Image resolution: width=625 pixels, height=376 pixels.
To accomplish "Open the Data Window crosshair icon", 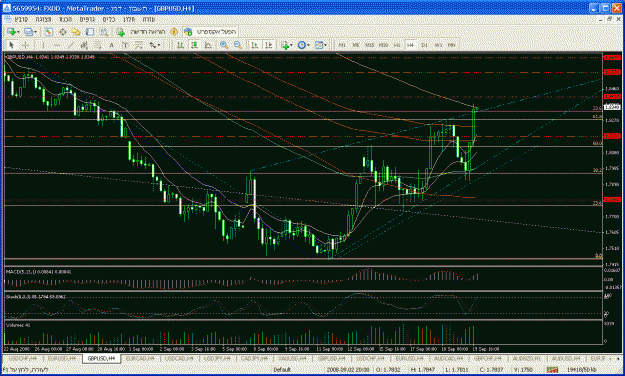I will [x=63, y=32].
